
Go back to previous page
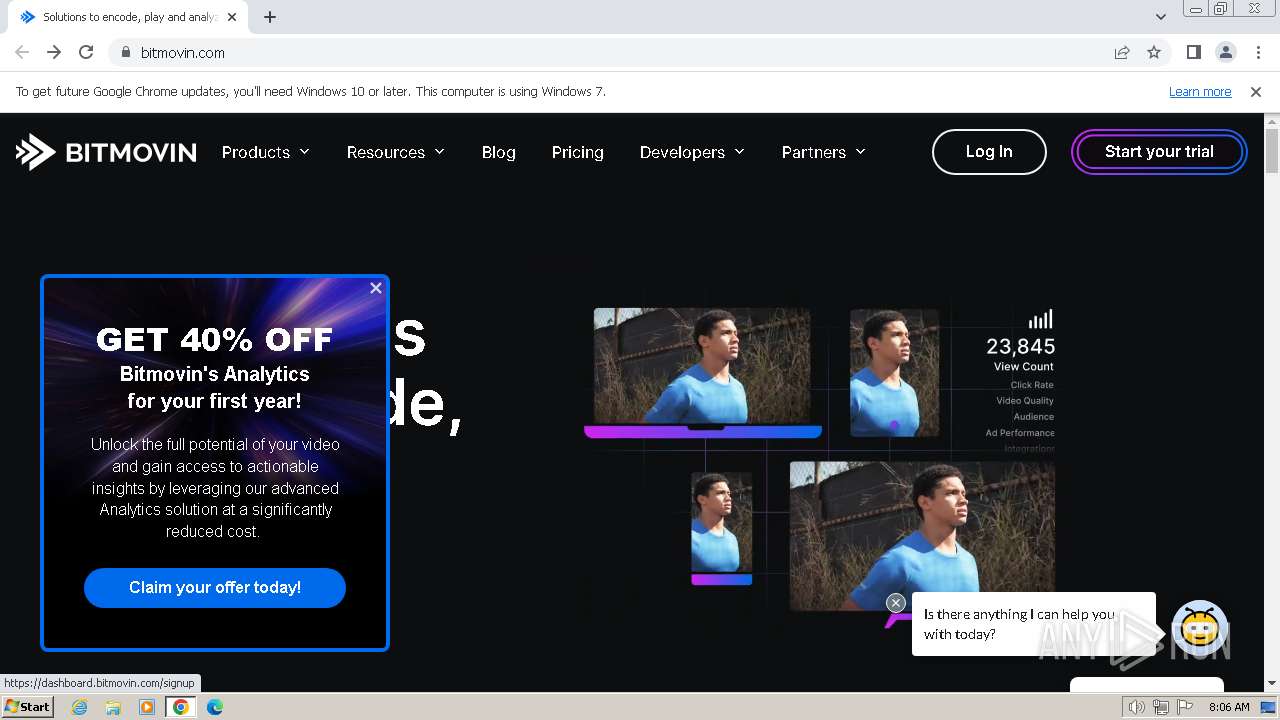point(22,52)
